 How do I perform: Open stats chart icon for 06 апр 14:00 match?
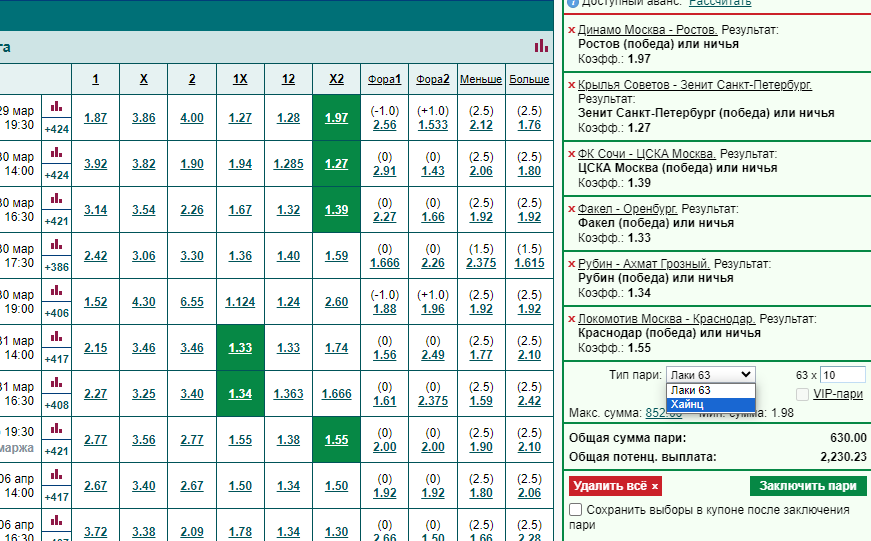click(57, 474)
